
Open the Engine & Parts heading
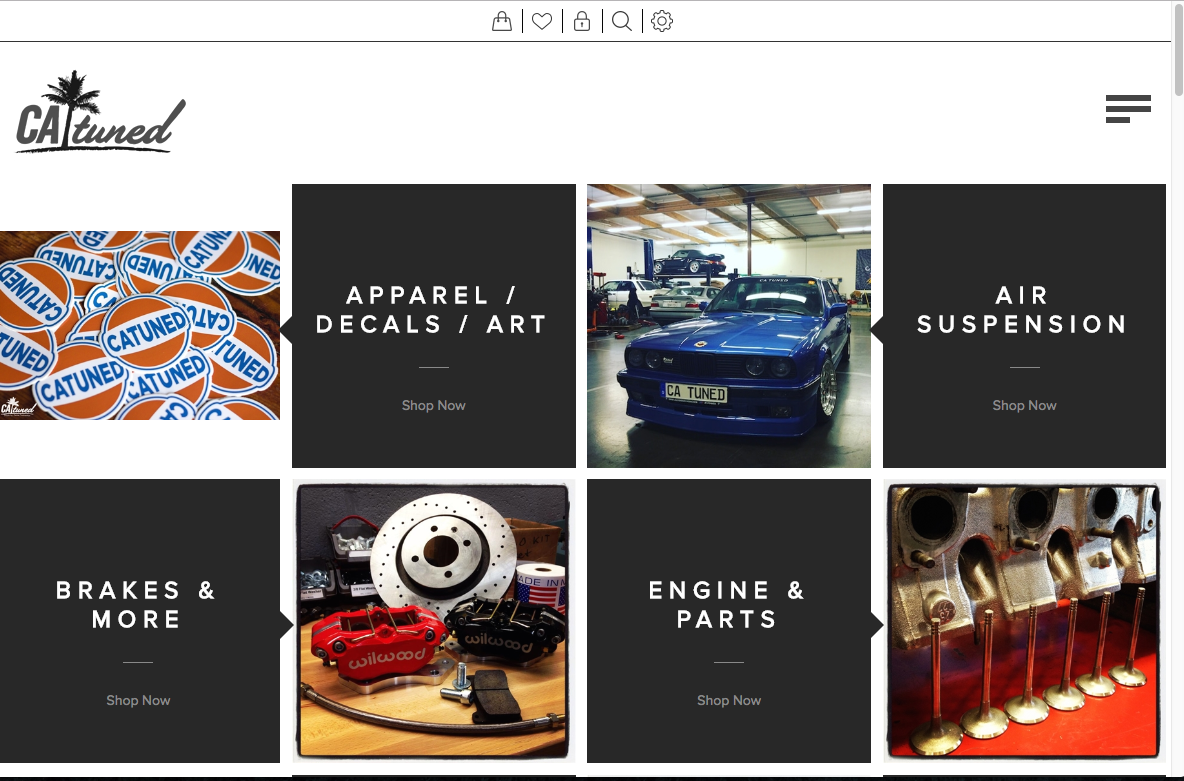(727, 604)
